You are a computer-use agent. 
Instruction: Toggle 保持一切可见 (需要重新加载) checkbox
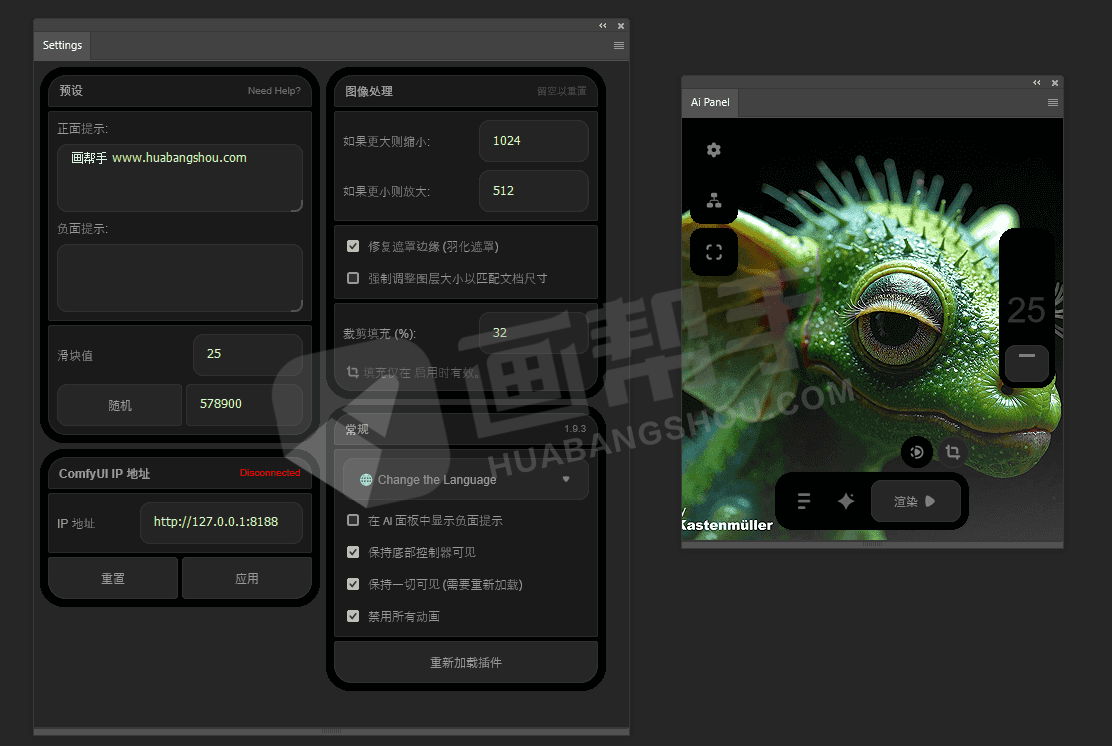[353, 584]
